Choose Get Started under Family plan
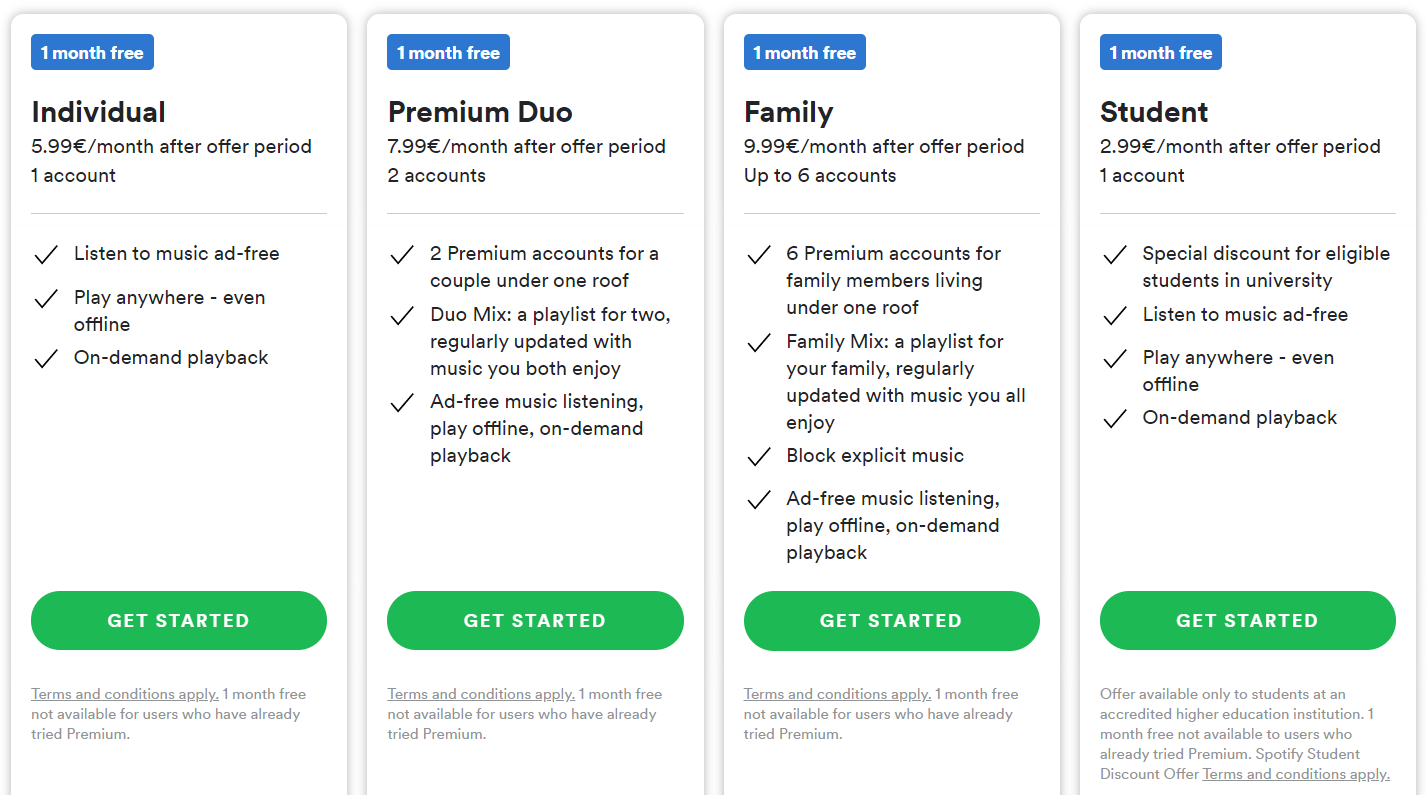 point(891,620)
